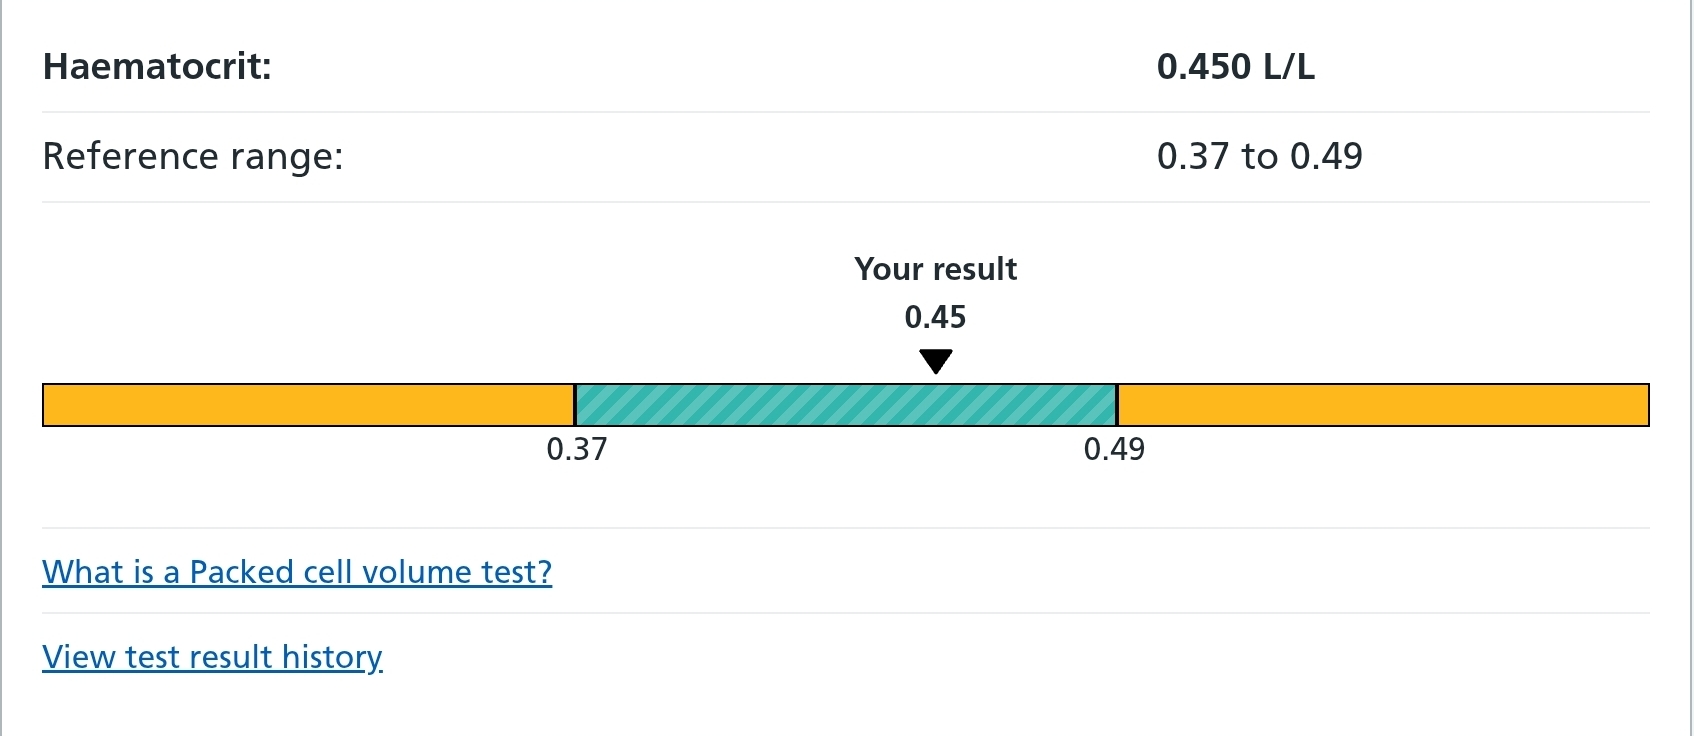Click the black boundary line at 0.37
Screen dimensions: 1694x736
coord(575,405)
